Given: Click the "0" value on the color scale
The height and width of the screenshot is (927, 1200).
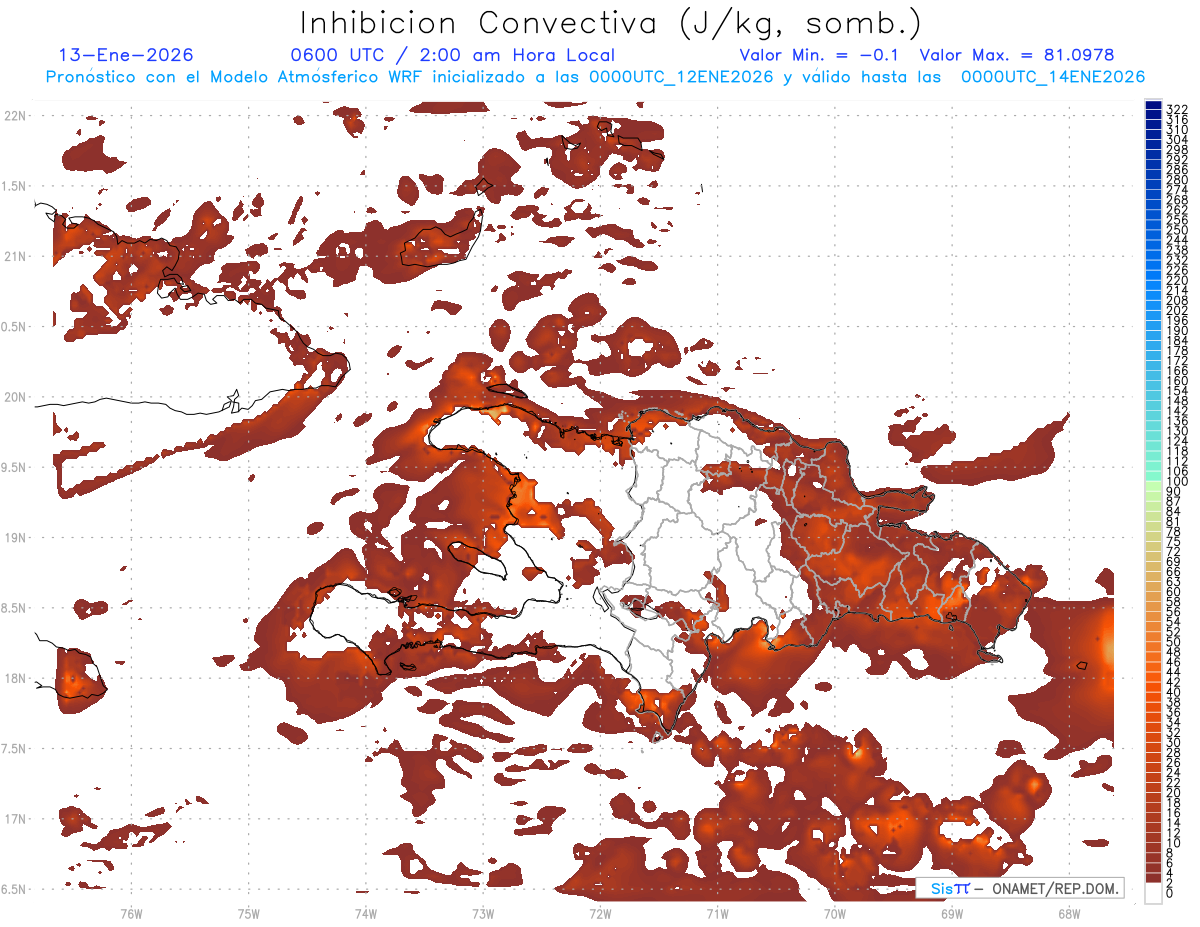Looking at the screenshot, I should (1170, 893).
